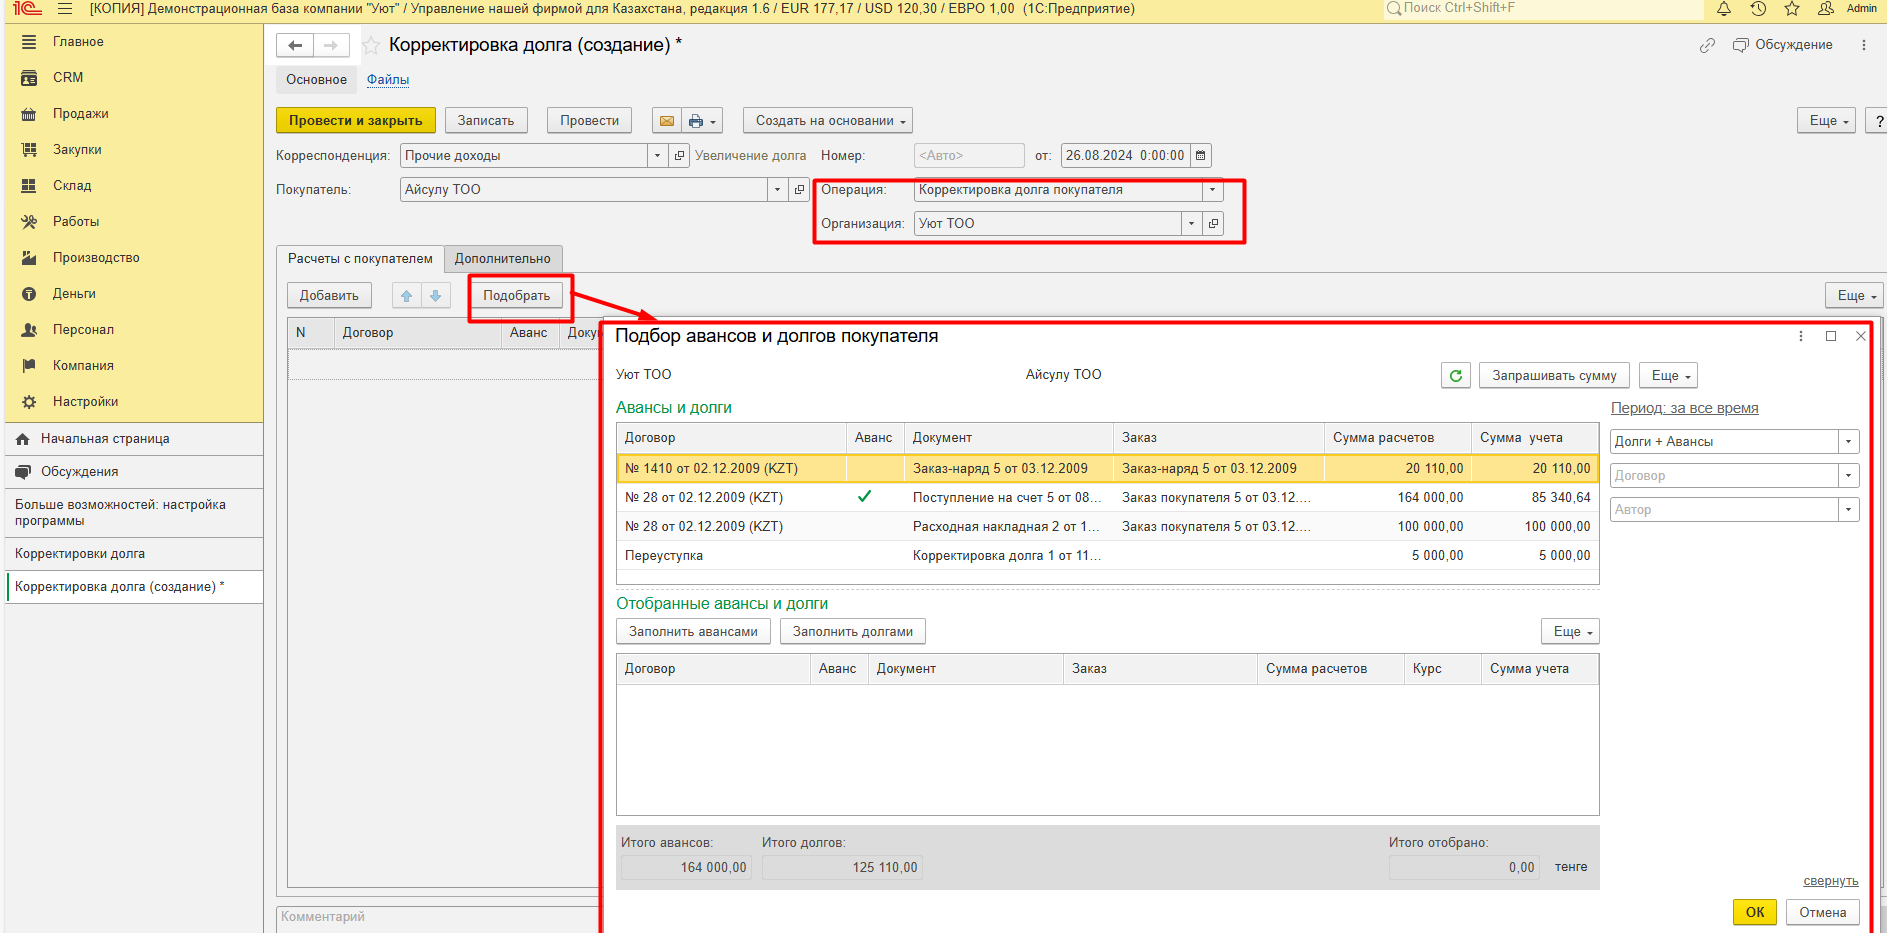
Task: Expand the Долги + Авансы filter dropdown
Action: [1848, 442]
